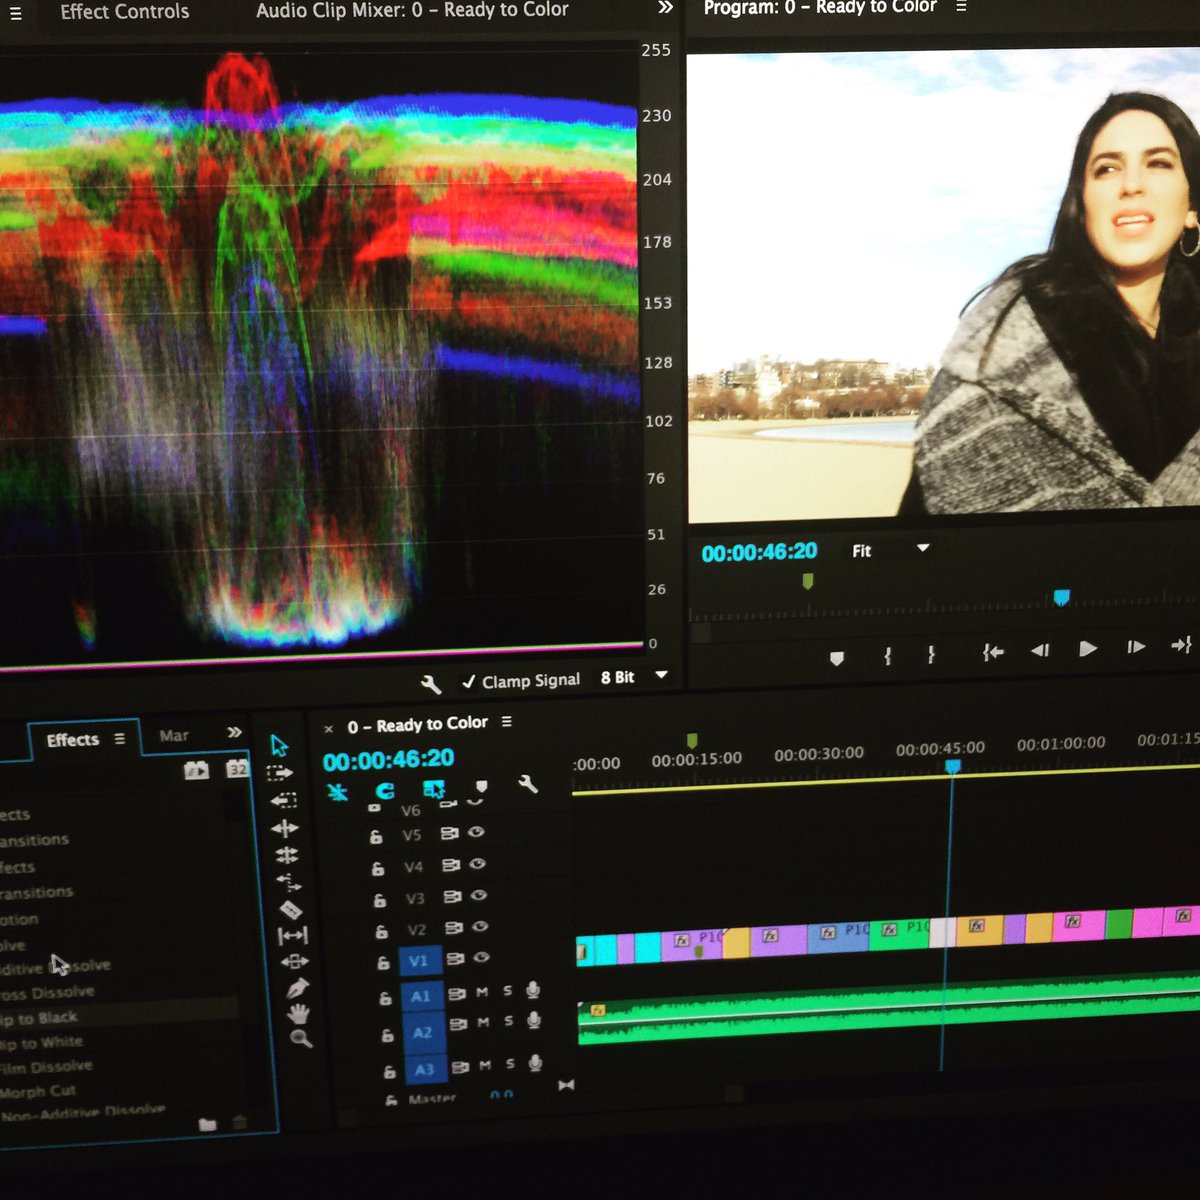Click Add Marker in the timeline header
The width and height of the screenshot is (1200, 1200).
coord(481,788)
